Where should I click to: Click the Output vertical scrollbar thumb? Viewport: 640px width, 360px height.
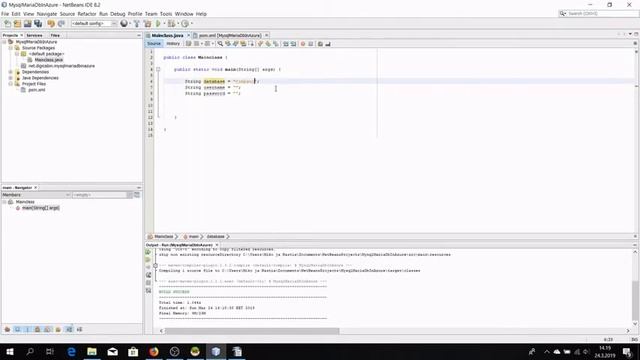coord(635,299)
